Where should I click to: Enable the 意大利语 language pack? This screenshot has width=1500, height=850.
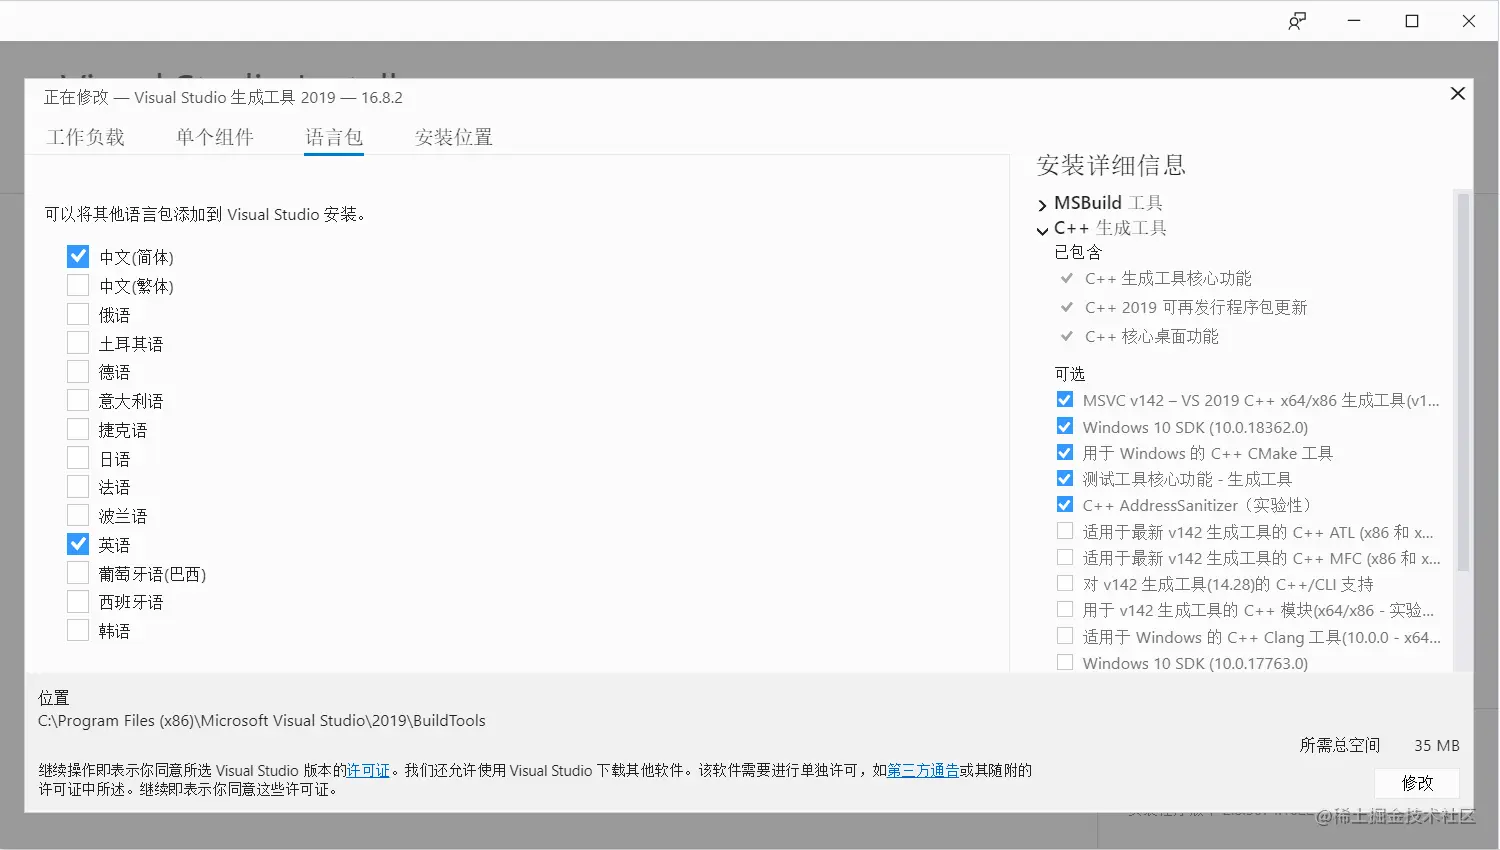point(78,401)
